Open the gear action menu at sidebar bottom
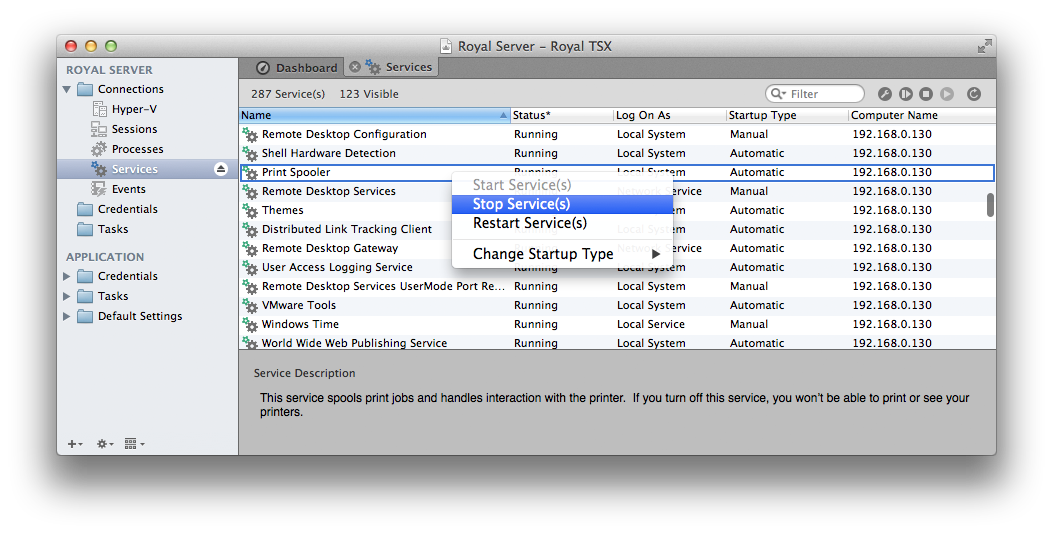The width and height of the screenshot is (1053, 534). [105, 444]
